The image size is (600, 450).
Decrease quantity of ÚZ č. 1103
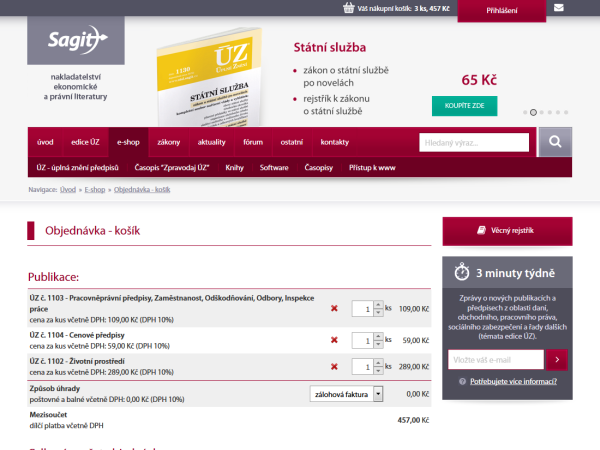[378, 312]
